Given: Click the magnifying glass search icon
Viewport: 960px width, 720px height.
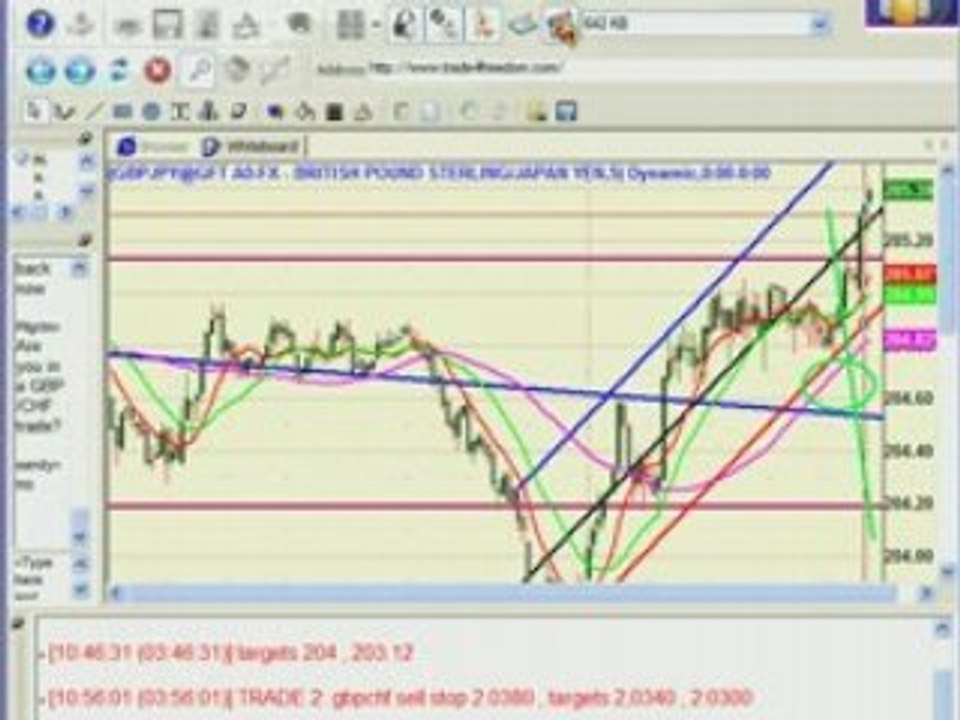Looking at the screenshot, I should [x=198, y=70].
